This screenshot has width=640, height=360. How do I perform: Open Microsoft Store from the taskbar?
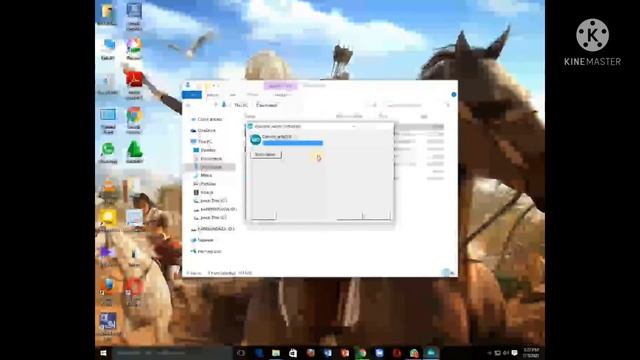pos(293,353)
